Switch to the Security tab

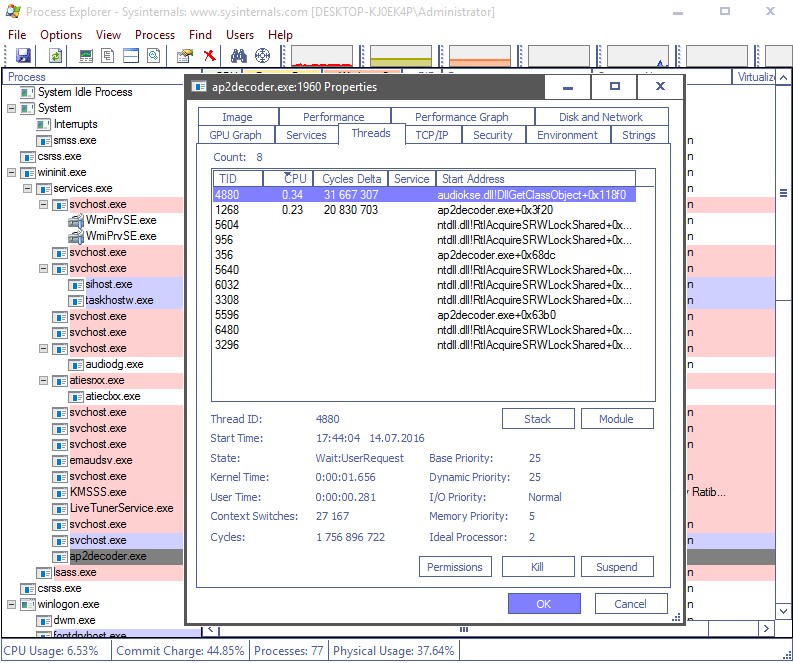tap(493, 135)
